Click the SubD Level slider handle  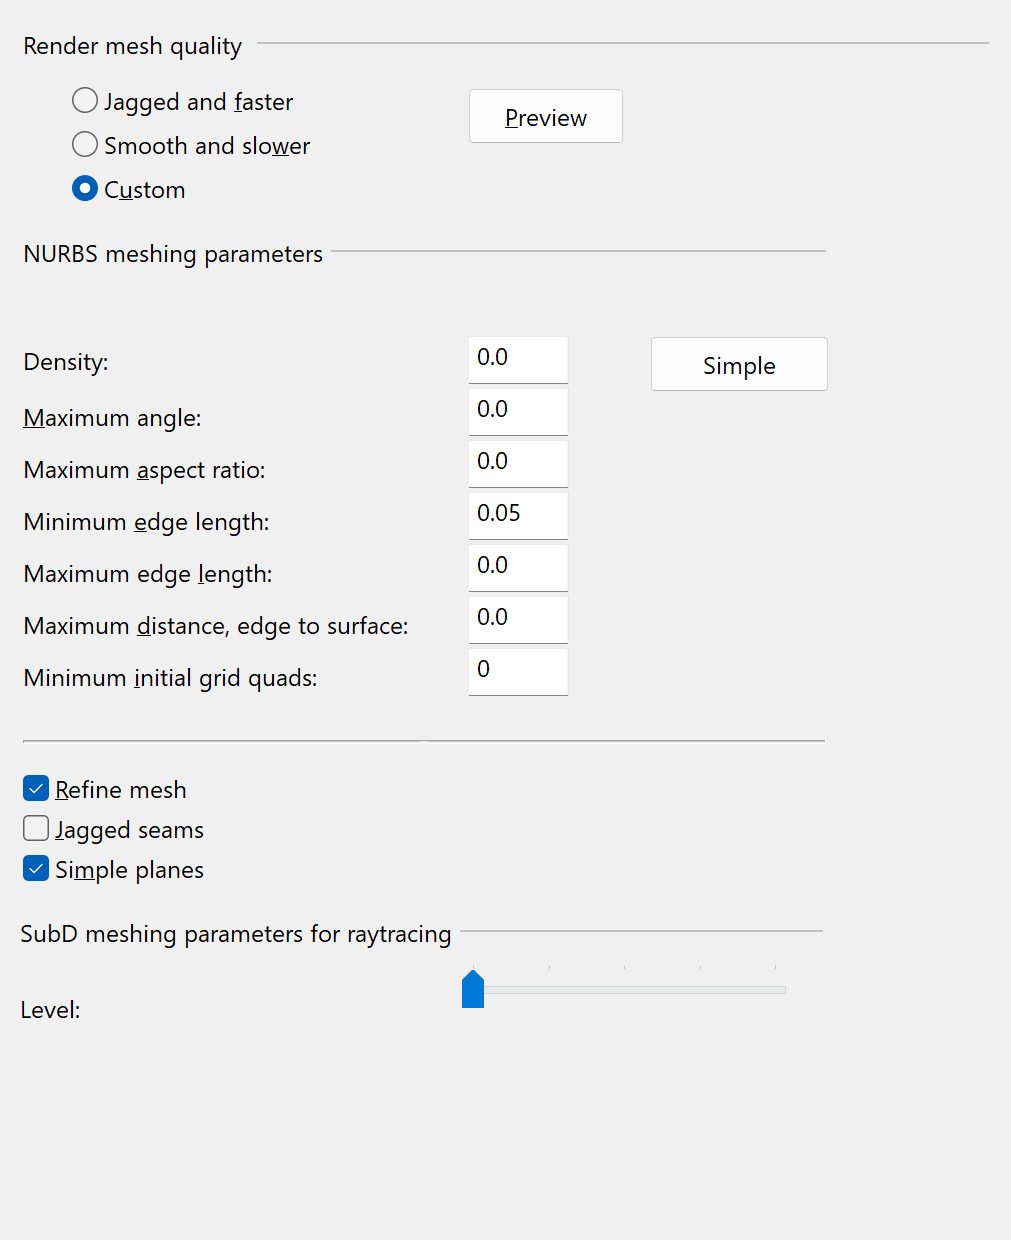tap(473, 990)
